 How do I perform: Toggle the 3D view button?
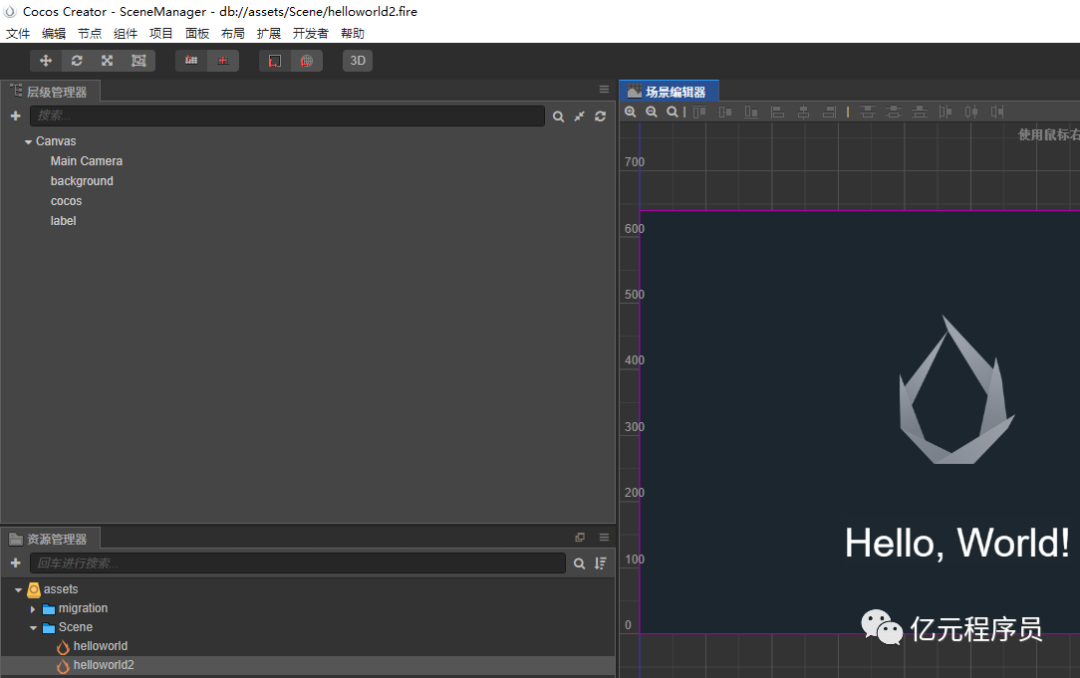point(357,61)
